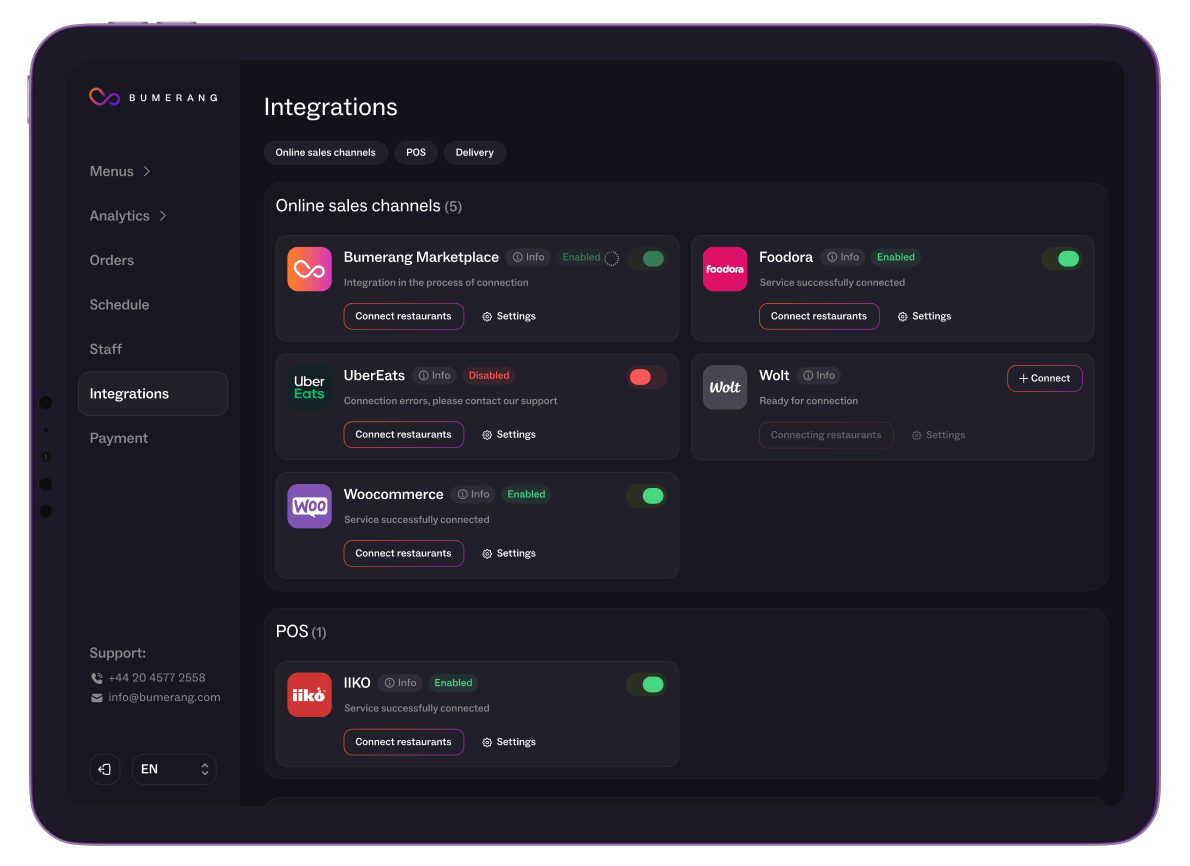Open Info for UberEats
Viewport: 1190px width, 866px height.
(435, 376)
